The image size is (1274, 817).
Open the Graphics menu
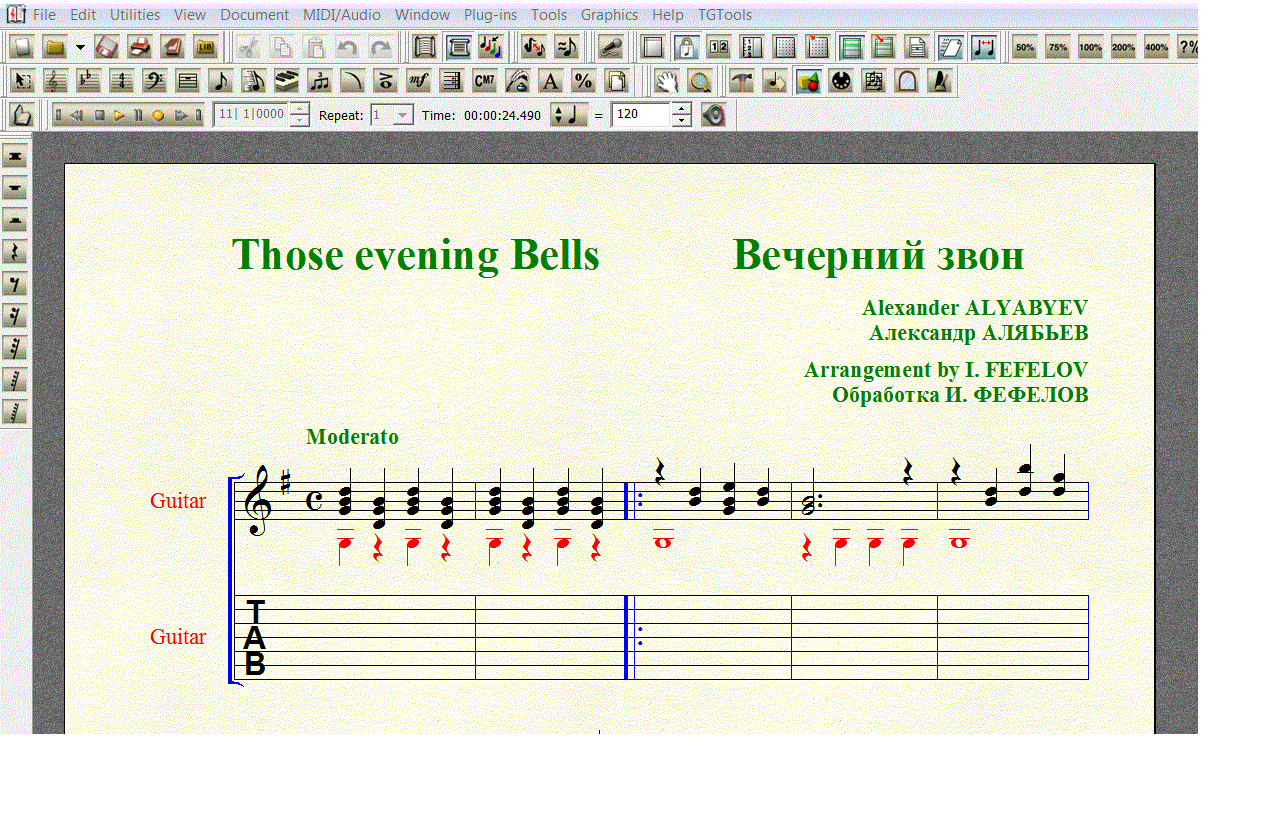pyautogui.click(x=609, y=15)
